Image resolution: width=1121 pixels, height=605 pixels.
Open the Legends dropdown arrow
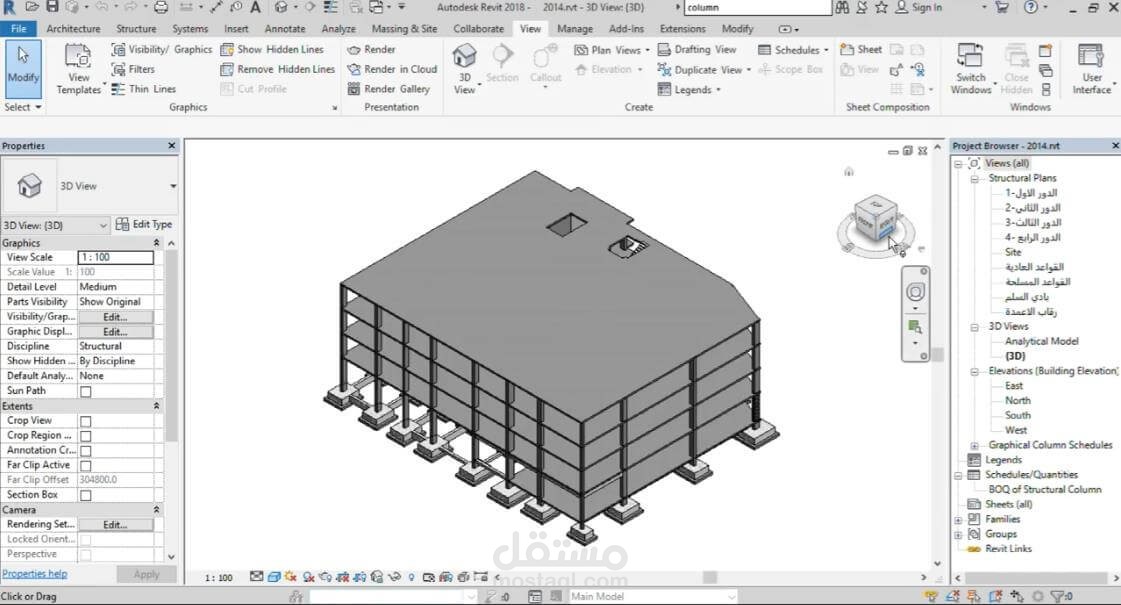pyautogui.click(x=718, y=90)
